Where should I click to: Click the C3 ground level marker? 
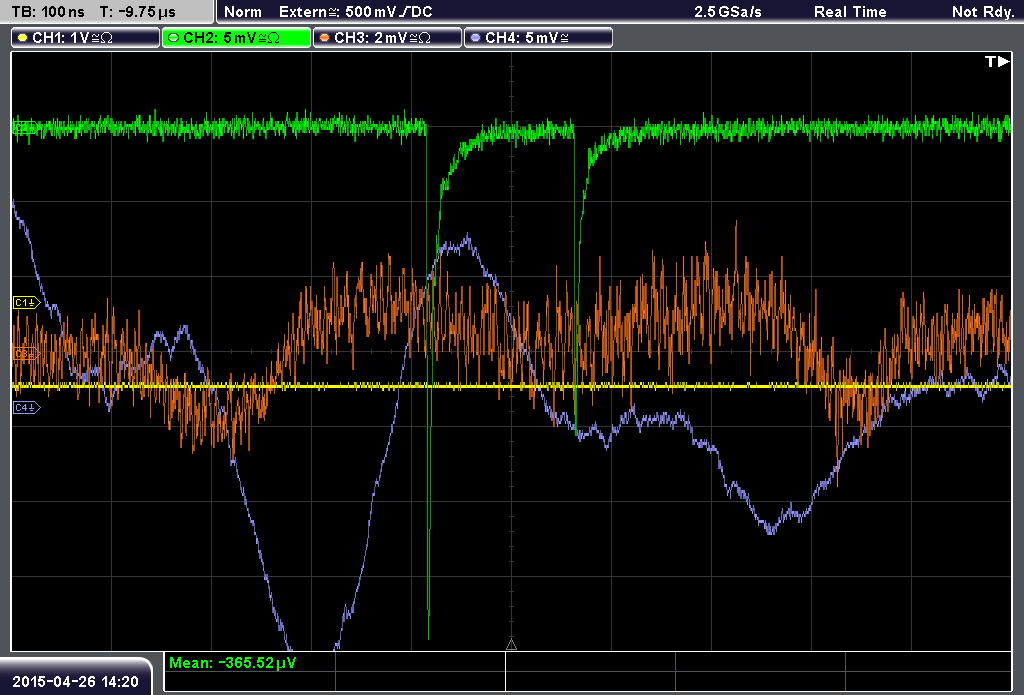click(27, 354)
